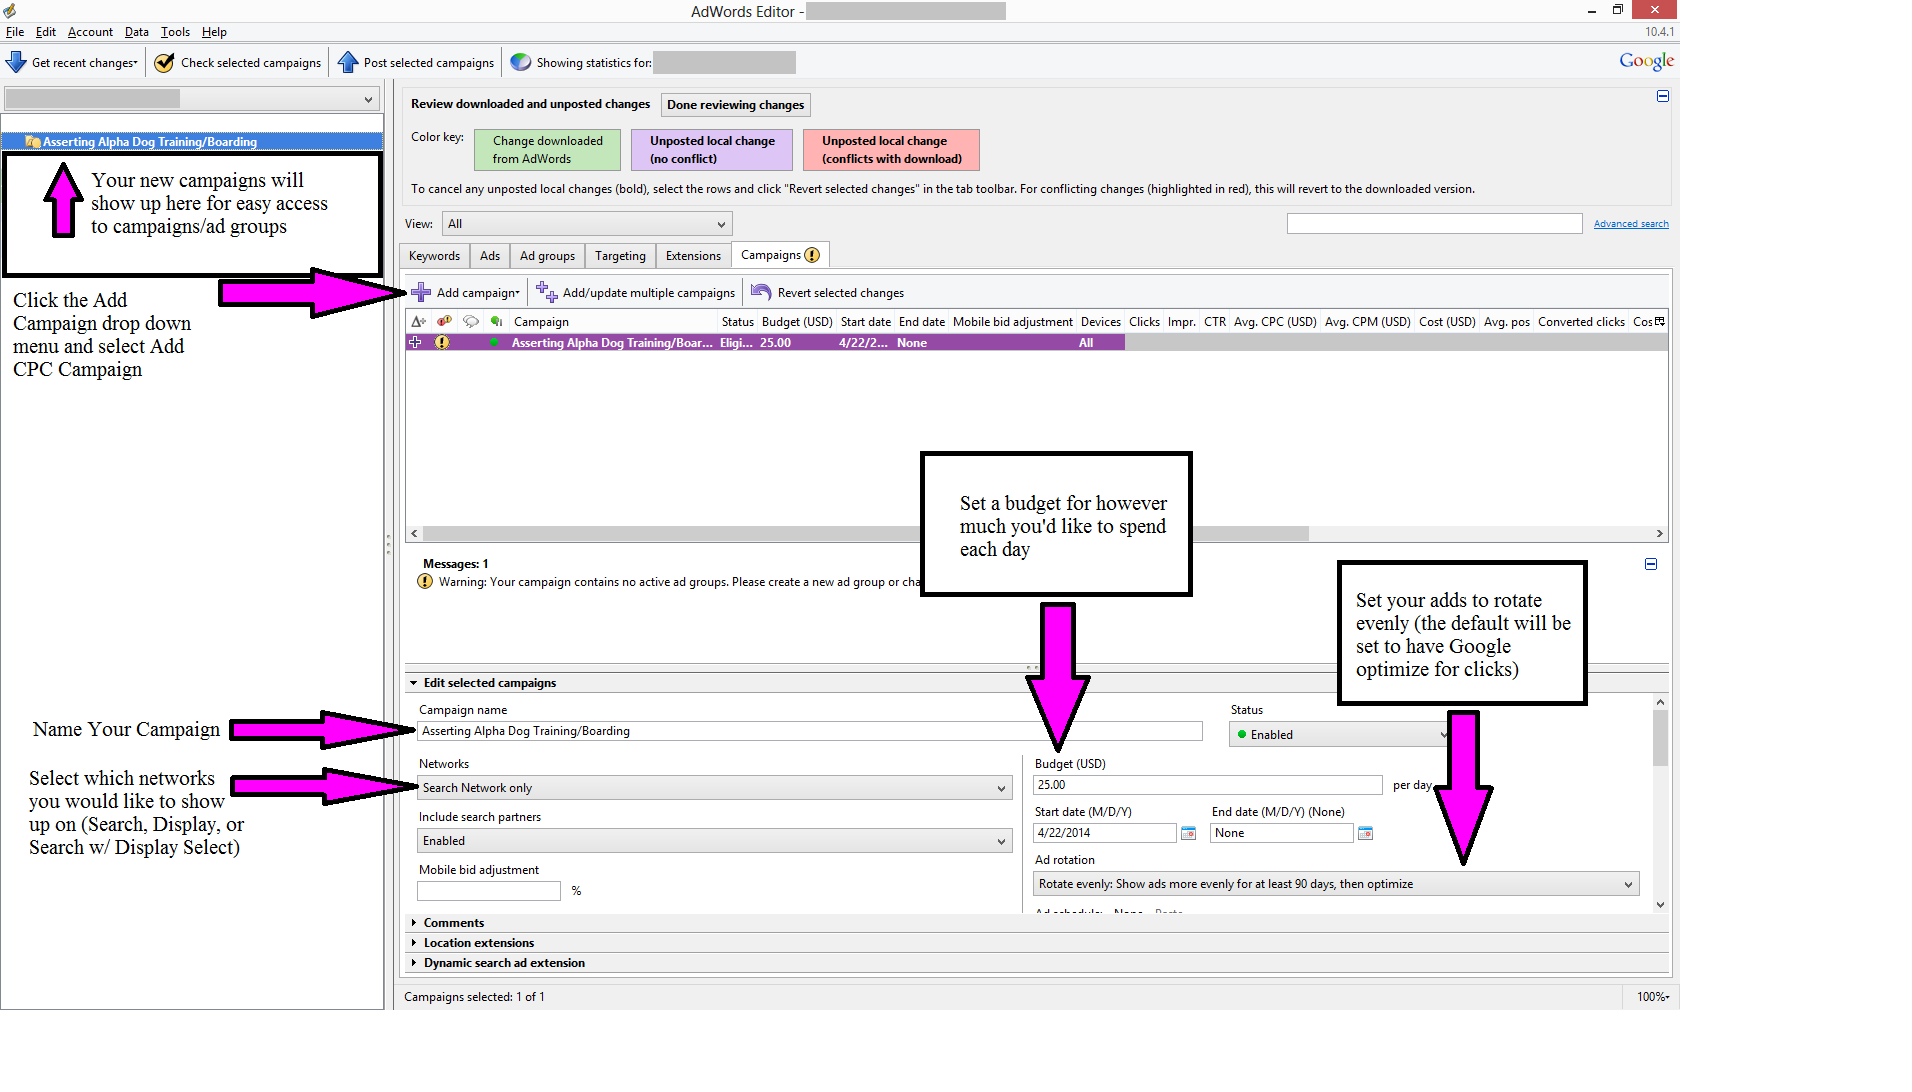The height and width of the screenshot is (1092, 1912).
Task: Switch to the Targeting tab
Action: (x=620, y=256)
